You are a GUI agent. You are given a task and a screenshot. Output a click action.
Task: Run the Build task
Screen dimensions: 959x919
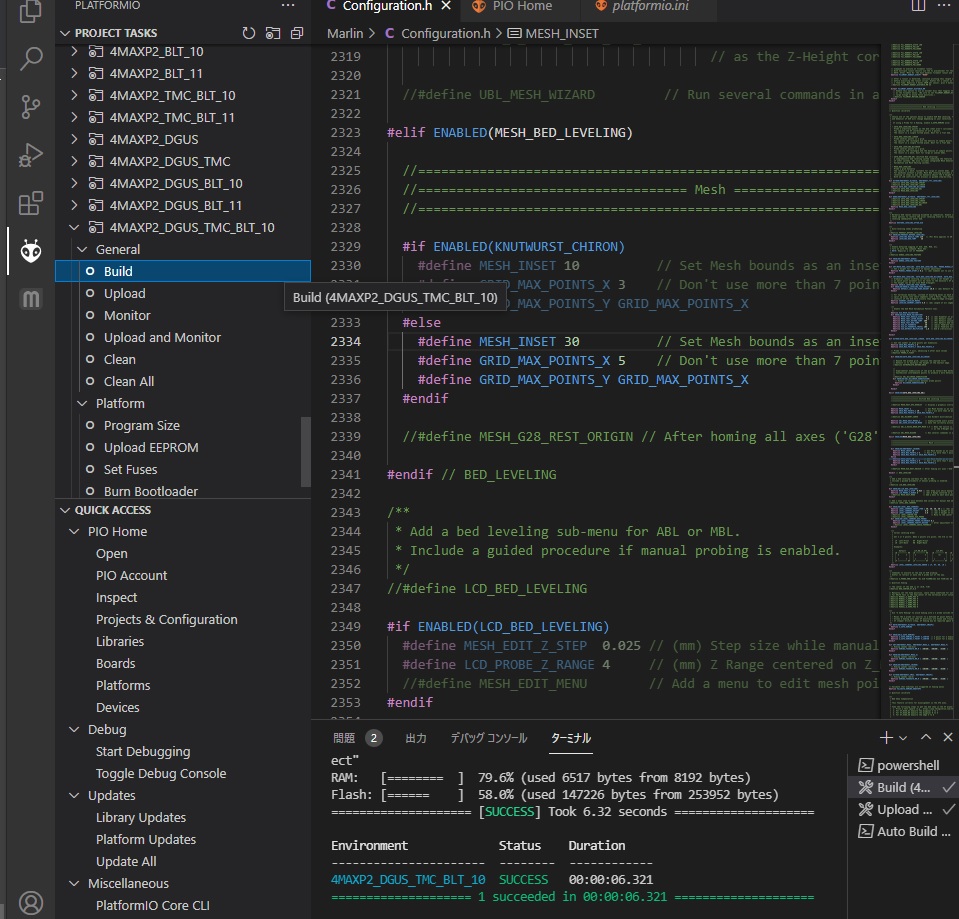pyautogui.click(x=183, y=271)
